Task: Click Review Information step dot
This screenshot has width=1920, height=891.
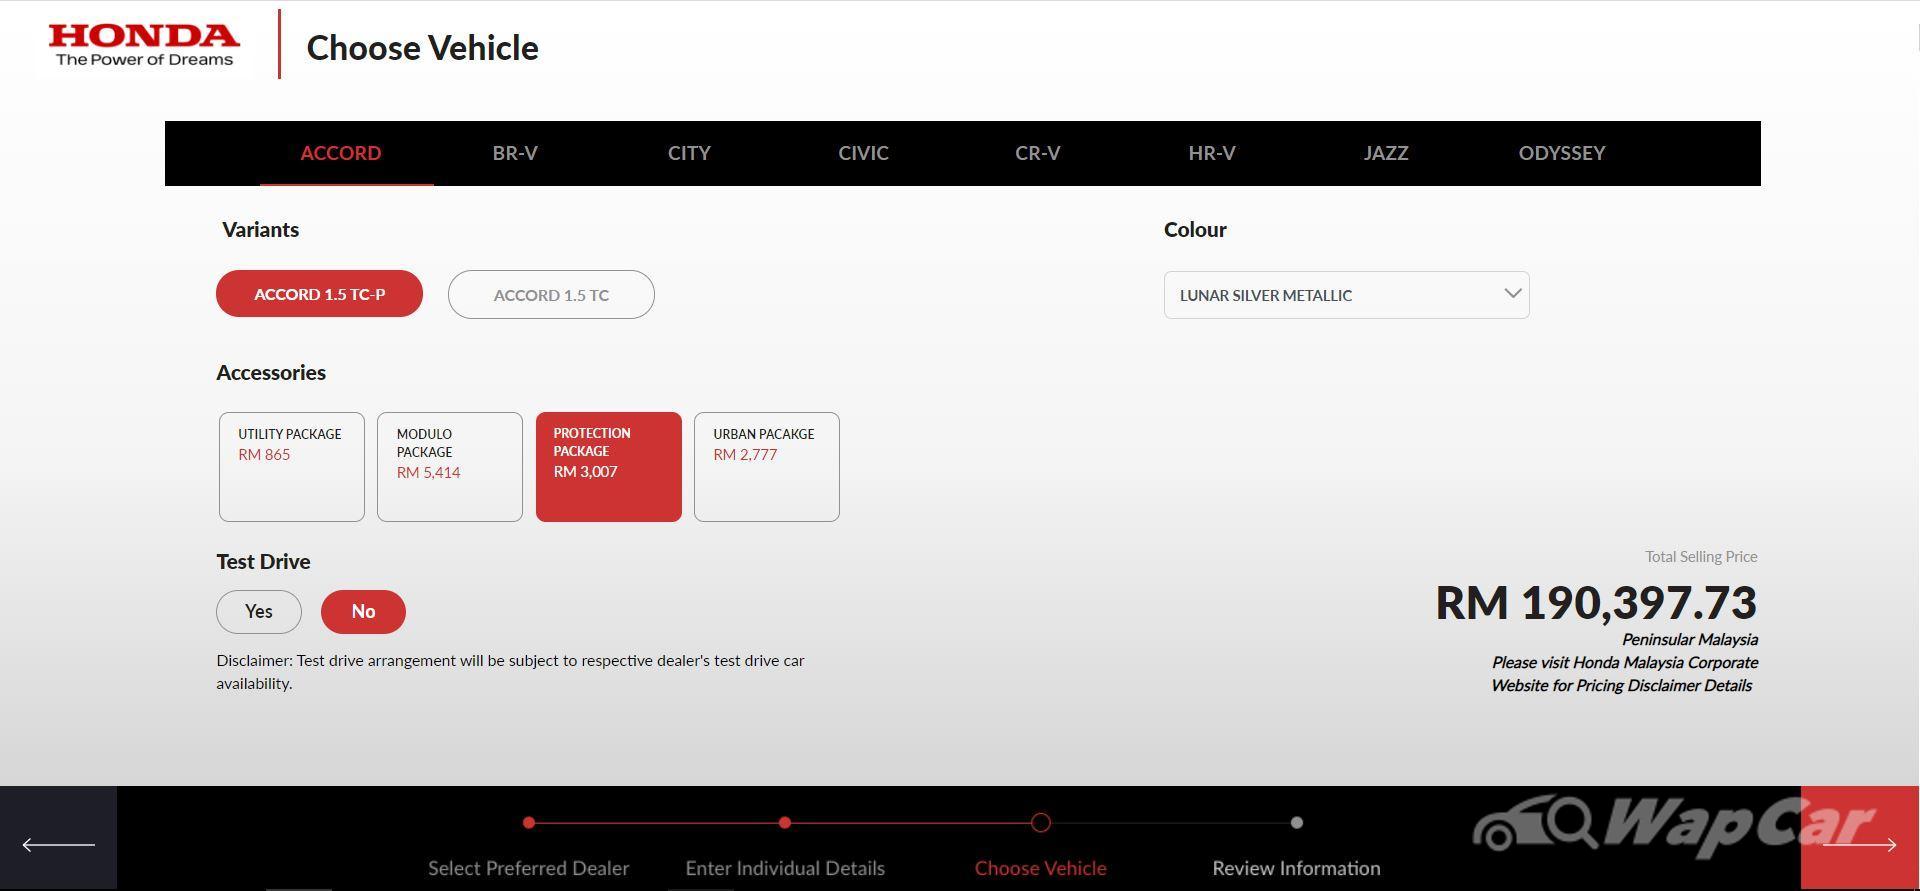Action: pos(1297,823)
